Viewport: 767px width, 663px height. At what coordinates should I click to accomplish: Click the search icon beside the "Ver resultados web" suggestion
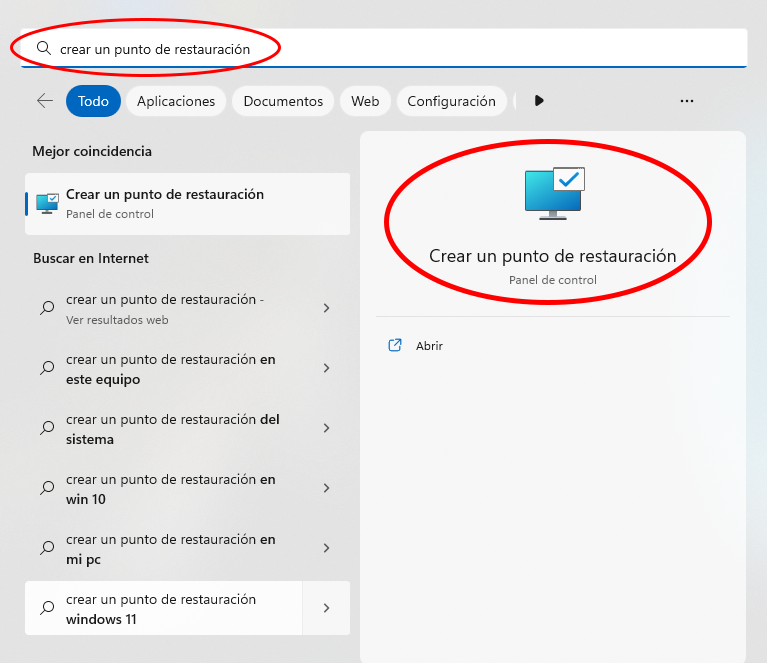point(47,309)
